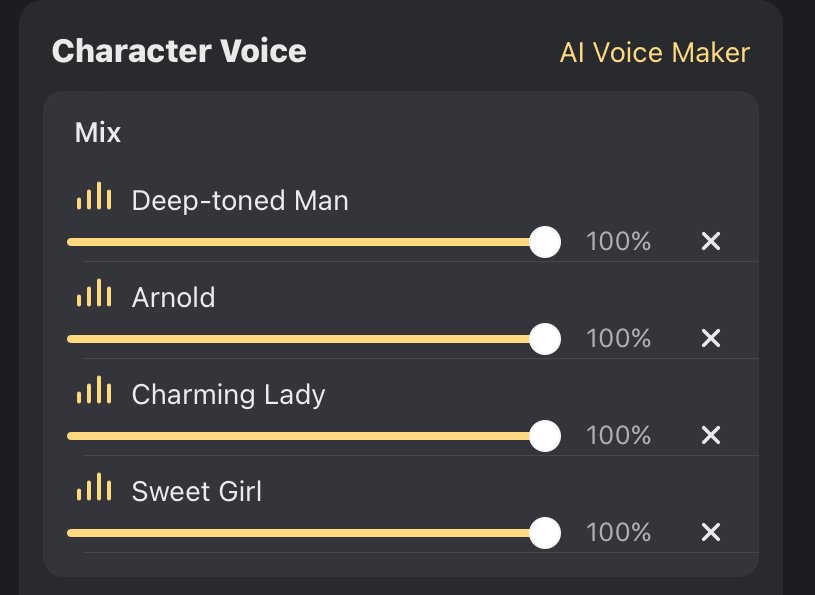Click the sound bars icon beside Sweet Girl
This screenshot has height=595, width=815.
pos(94,489)
